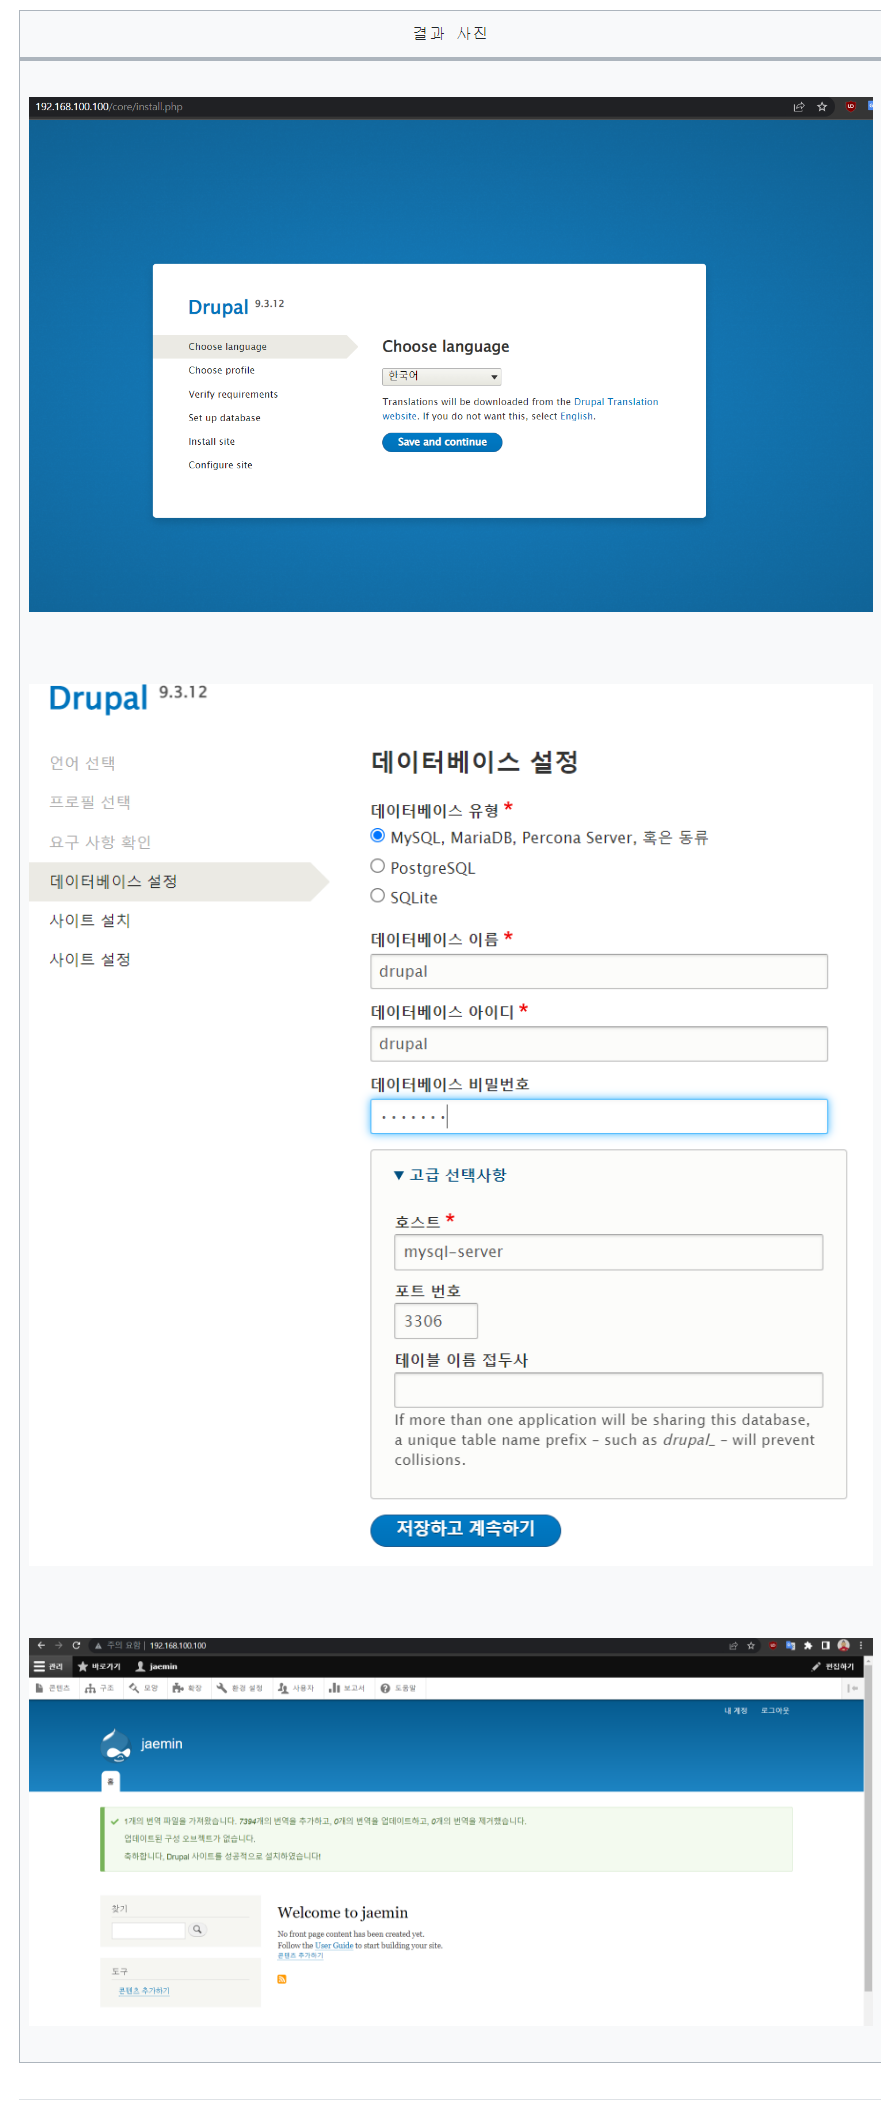This screenshot has height=2122, width=881.
Task: Open the 도움말 help menu item
Action: (x=398, y=1688)
